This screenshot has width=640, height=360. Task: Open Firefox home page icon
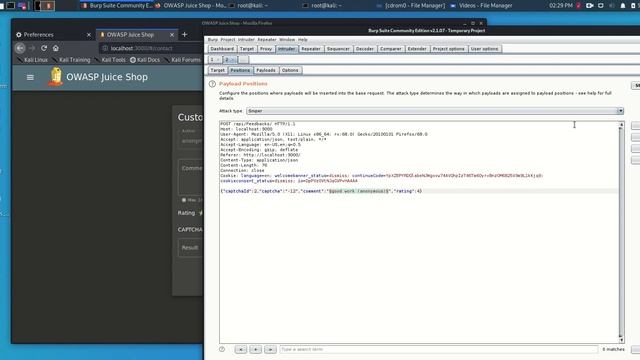point(56,48)
